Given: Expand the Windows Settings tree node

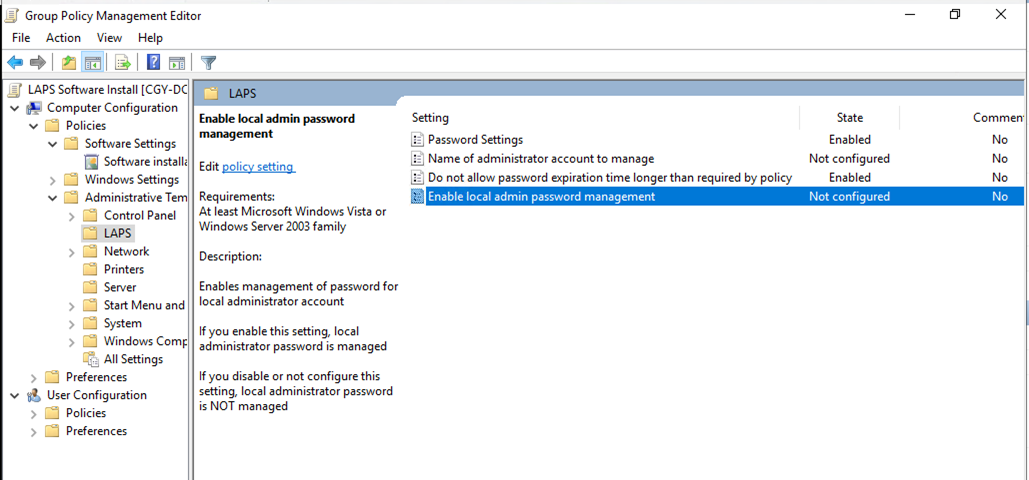Looking at the screenshot, I should (52, 180).
